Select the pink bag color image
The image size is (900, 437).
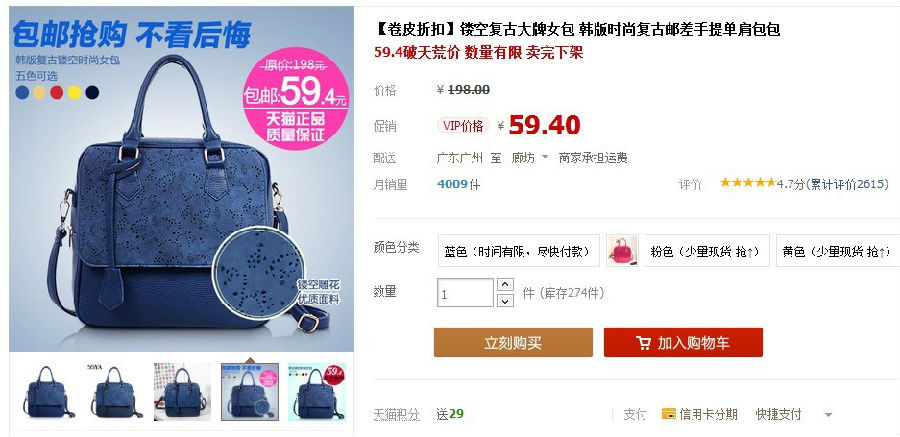click(622, 250)
